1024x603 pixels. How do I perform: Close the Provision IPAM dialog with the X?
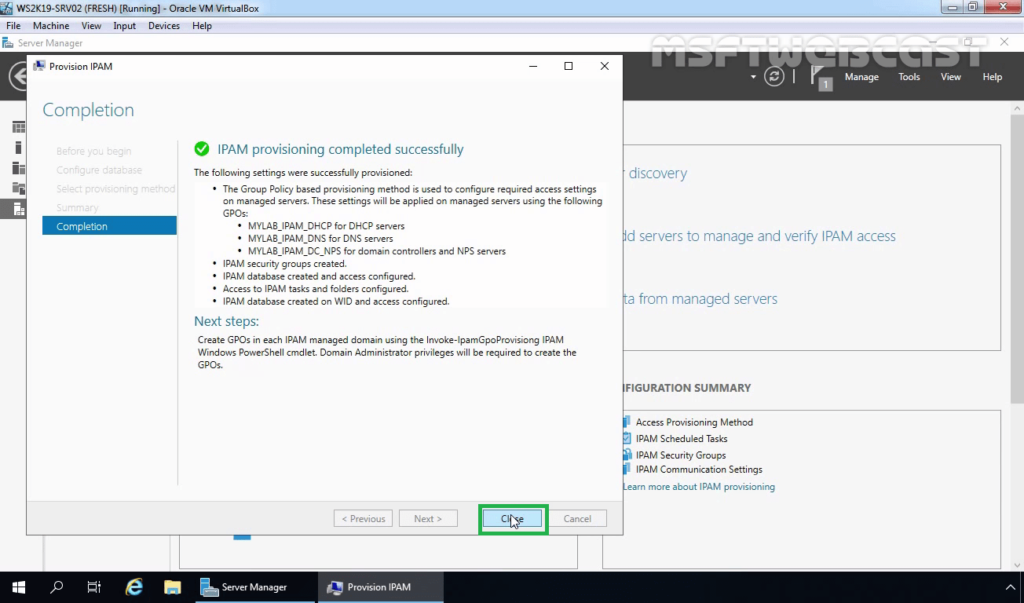pos(604,66)
